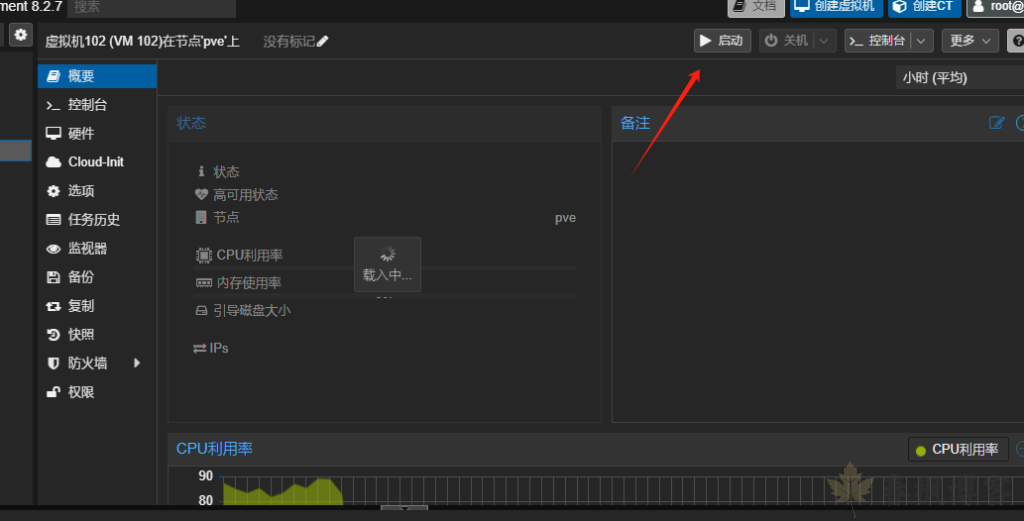Open the 监视器 monitor page
1024x521 pixels.
point(97,248)
